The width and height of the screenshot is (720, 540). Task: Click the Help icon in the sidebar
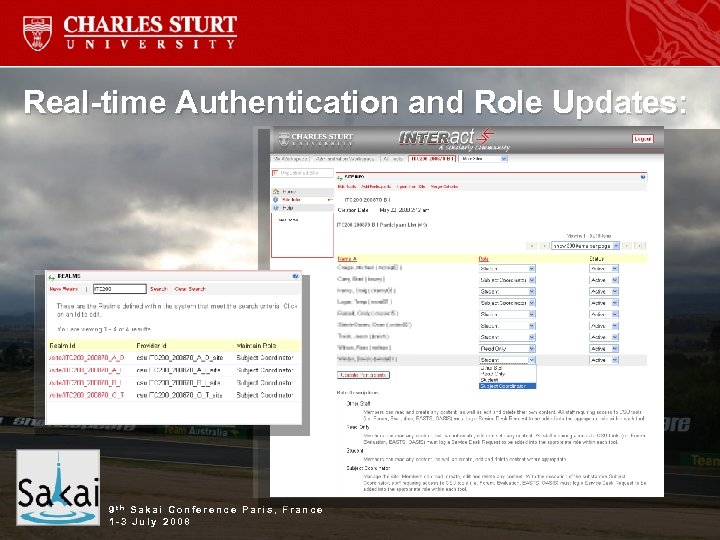click(x=276, y=208)
